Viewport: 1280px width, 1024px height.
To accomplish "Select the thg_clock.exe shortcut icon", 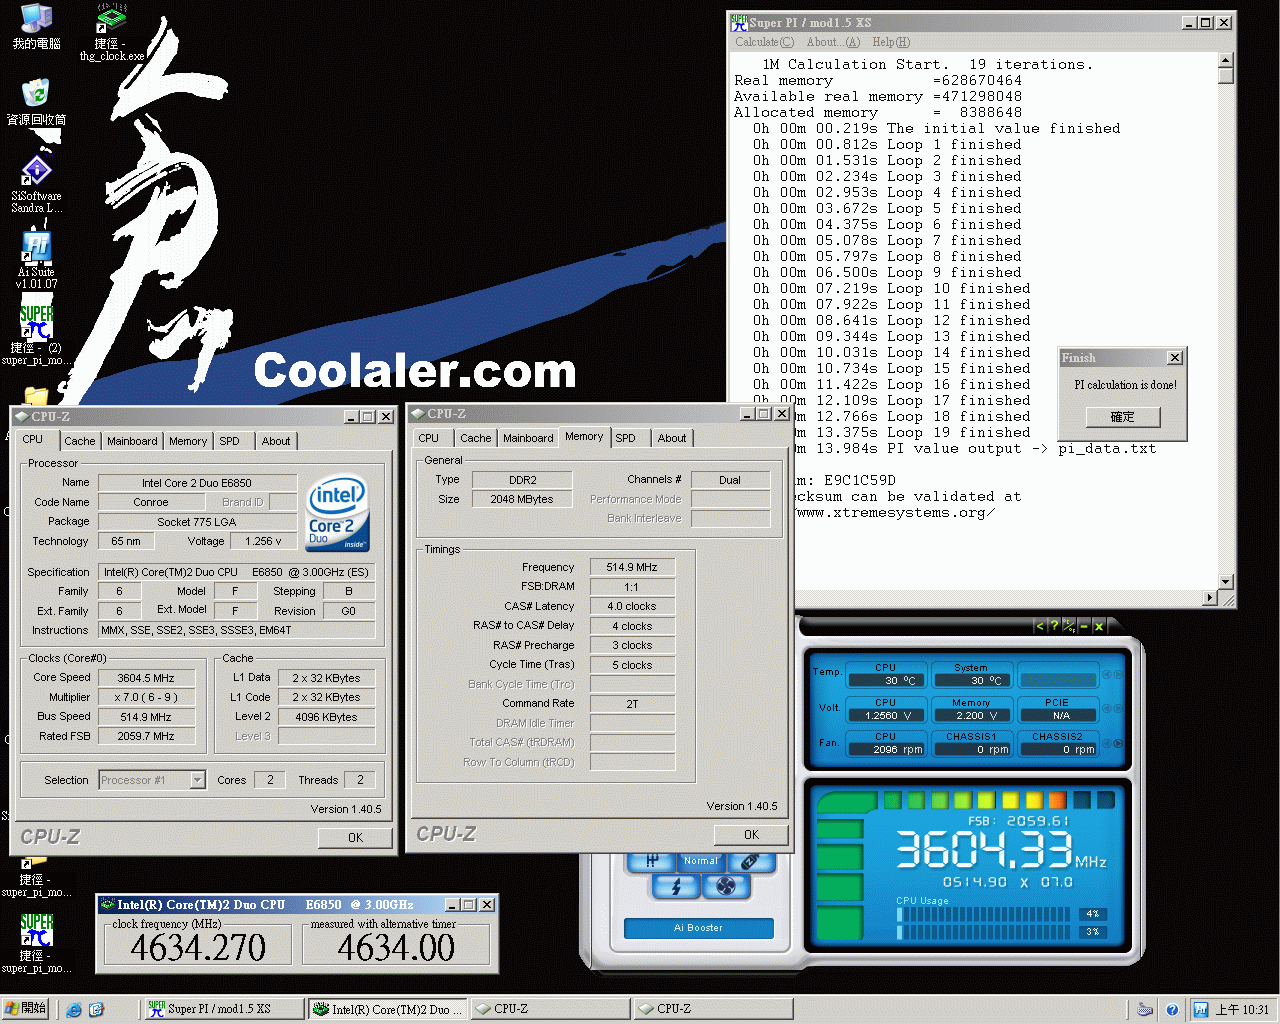I will (111, 32).
